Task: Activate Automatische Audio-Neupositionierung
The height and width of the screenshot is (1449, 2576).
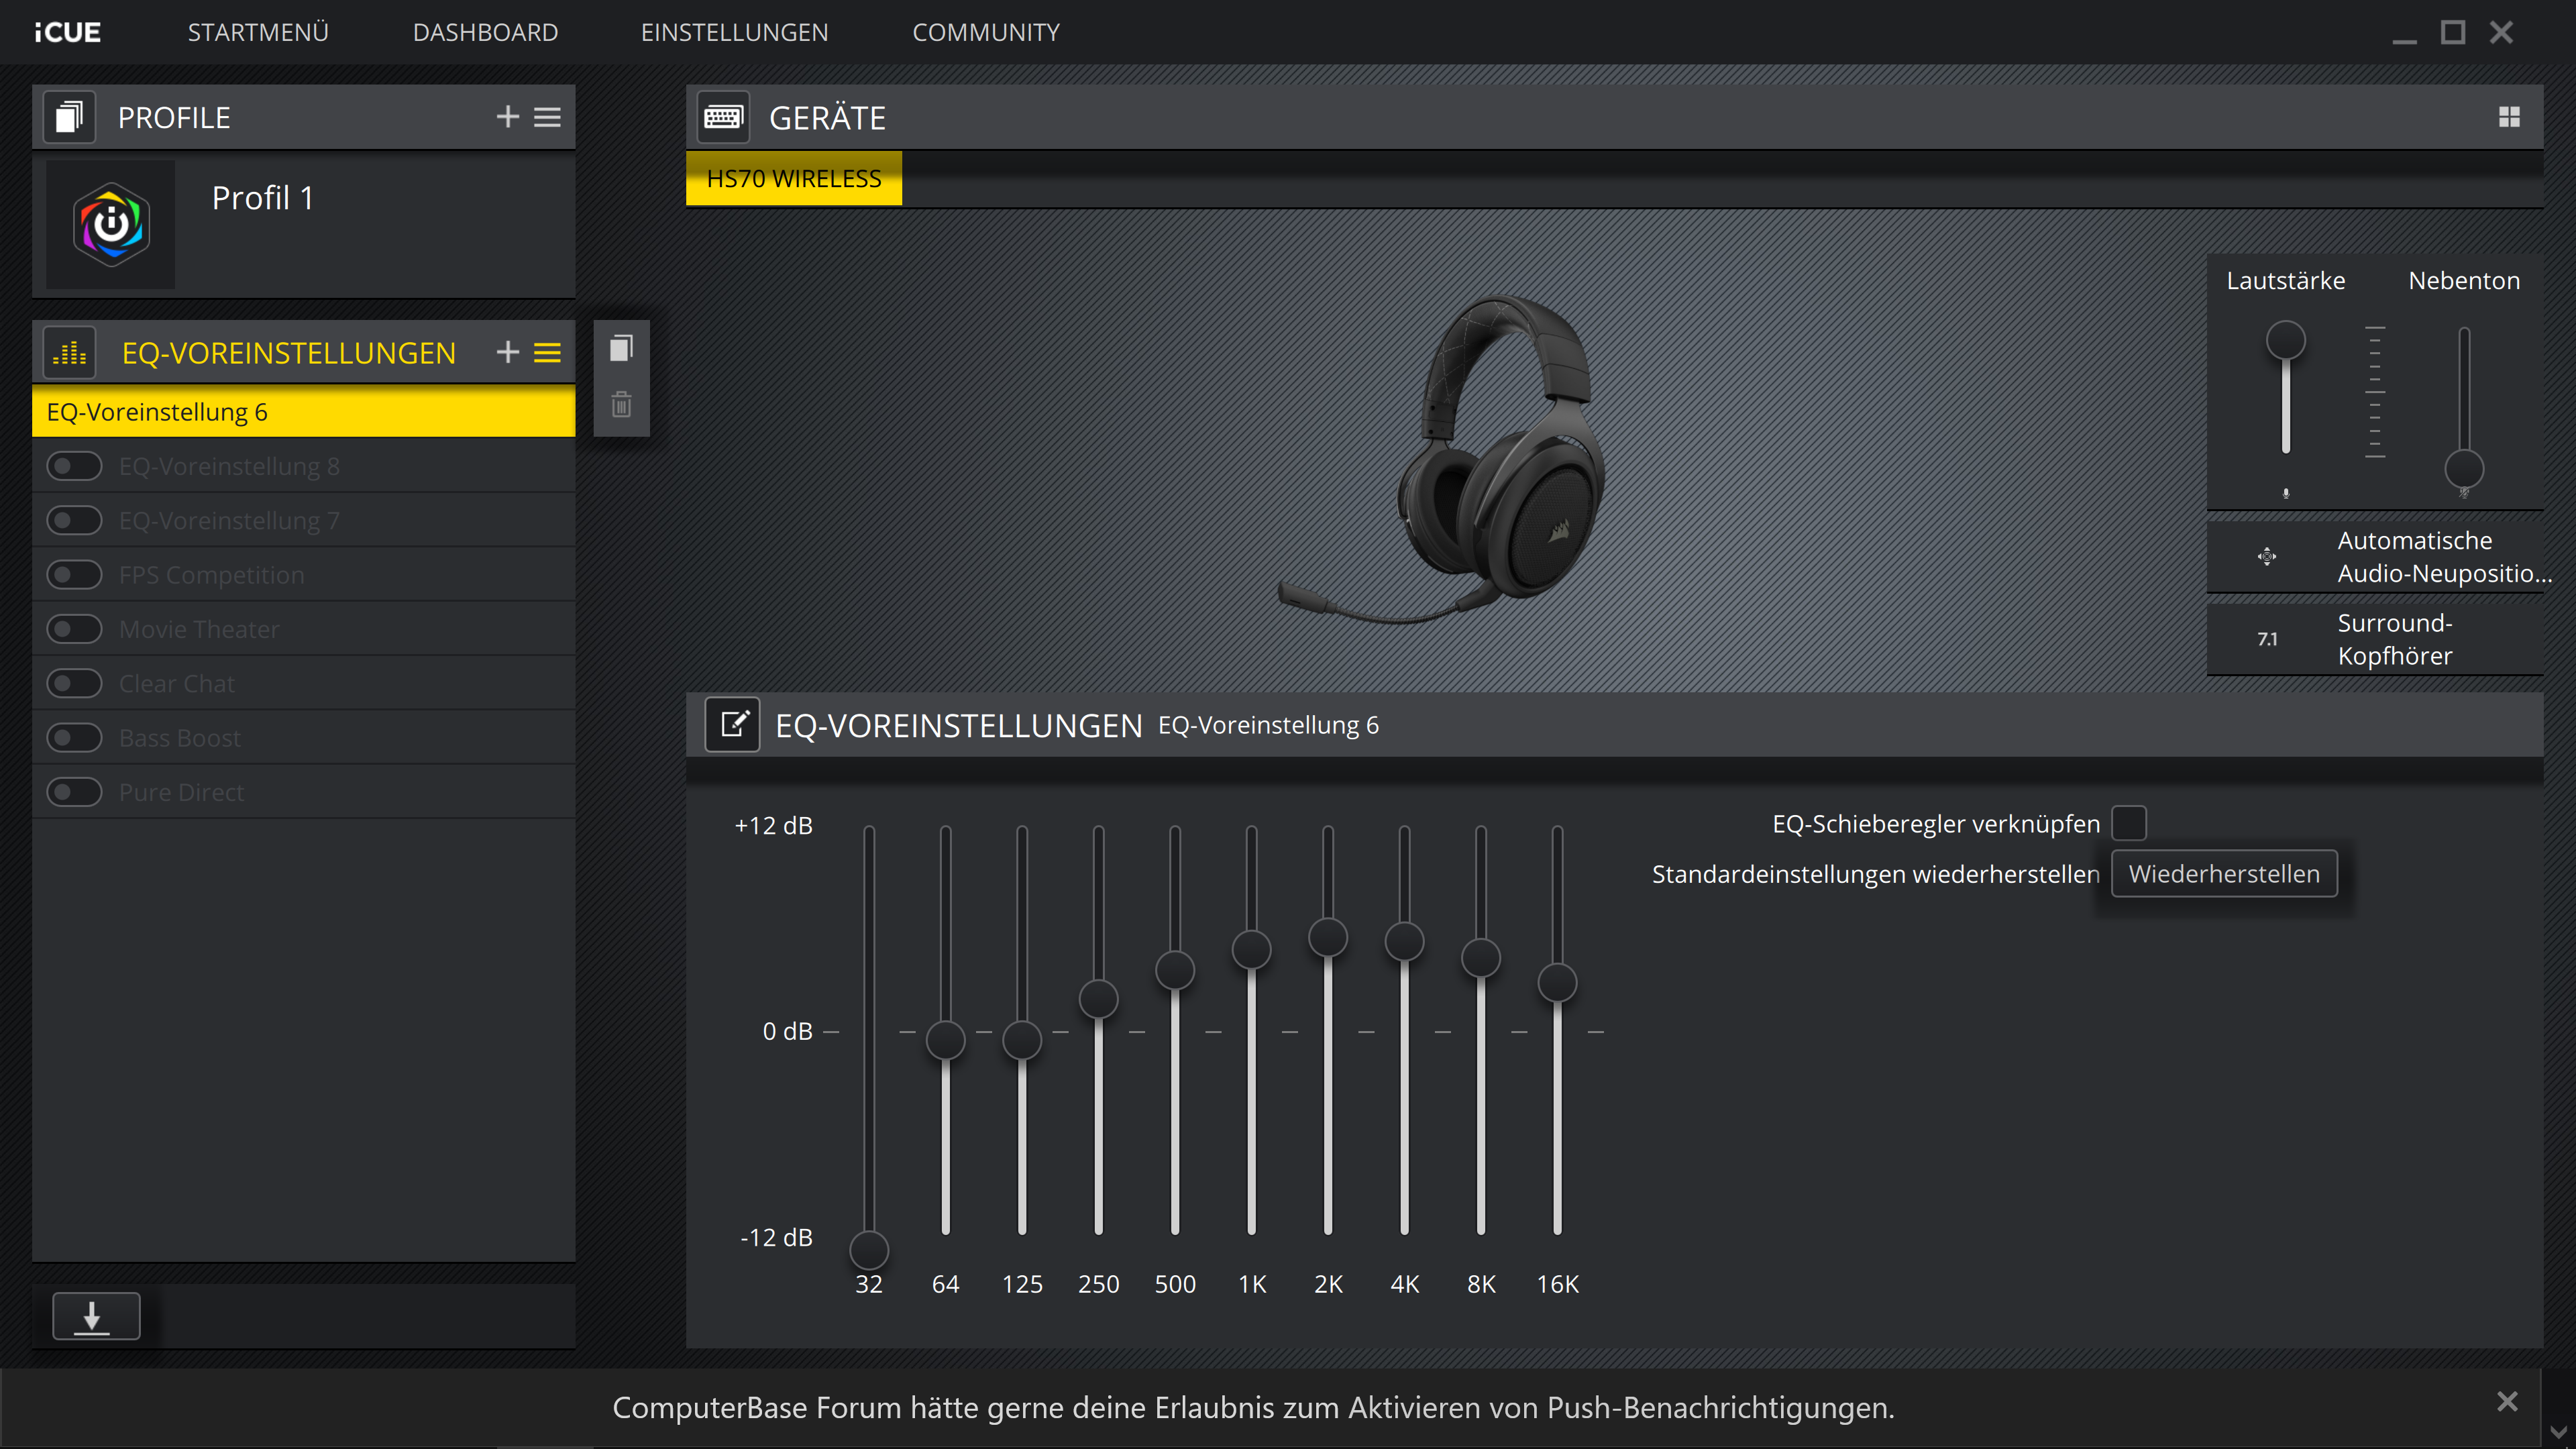Action: 2267,556
